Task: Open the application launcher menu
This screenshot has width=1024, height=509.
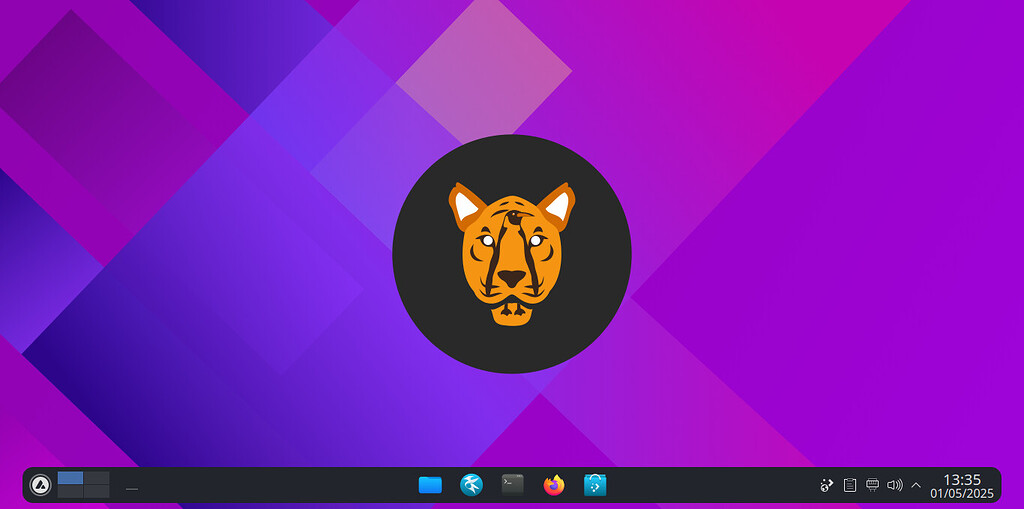Action: point(41,485)
